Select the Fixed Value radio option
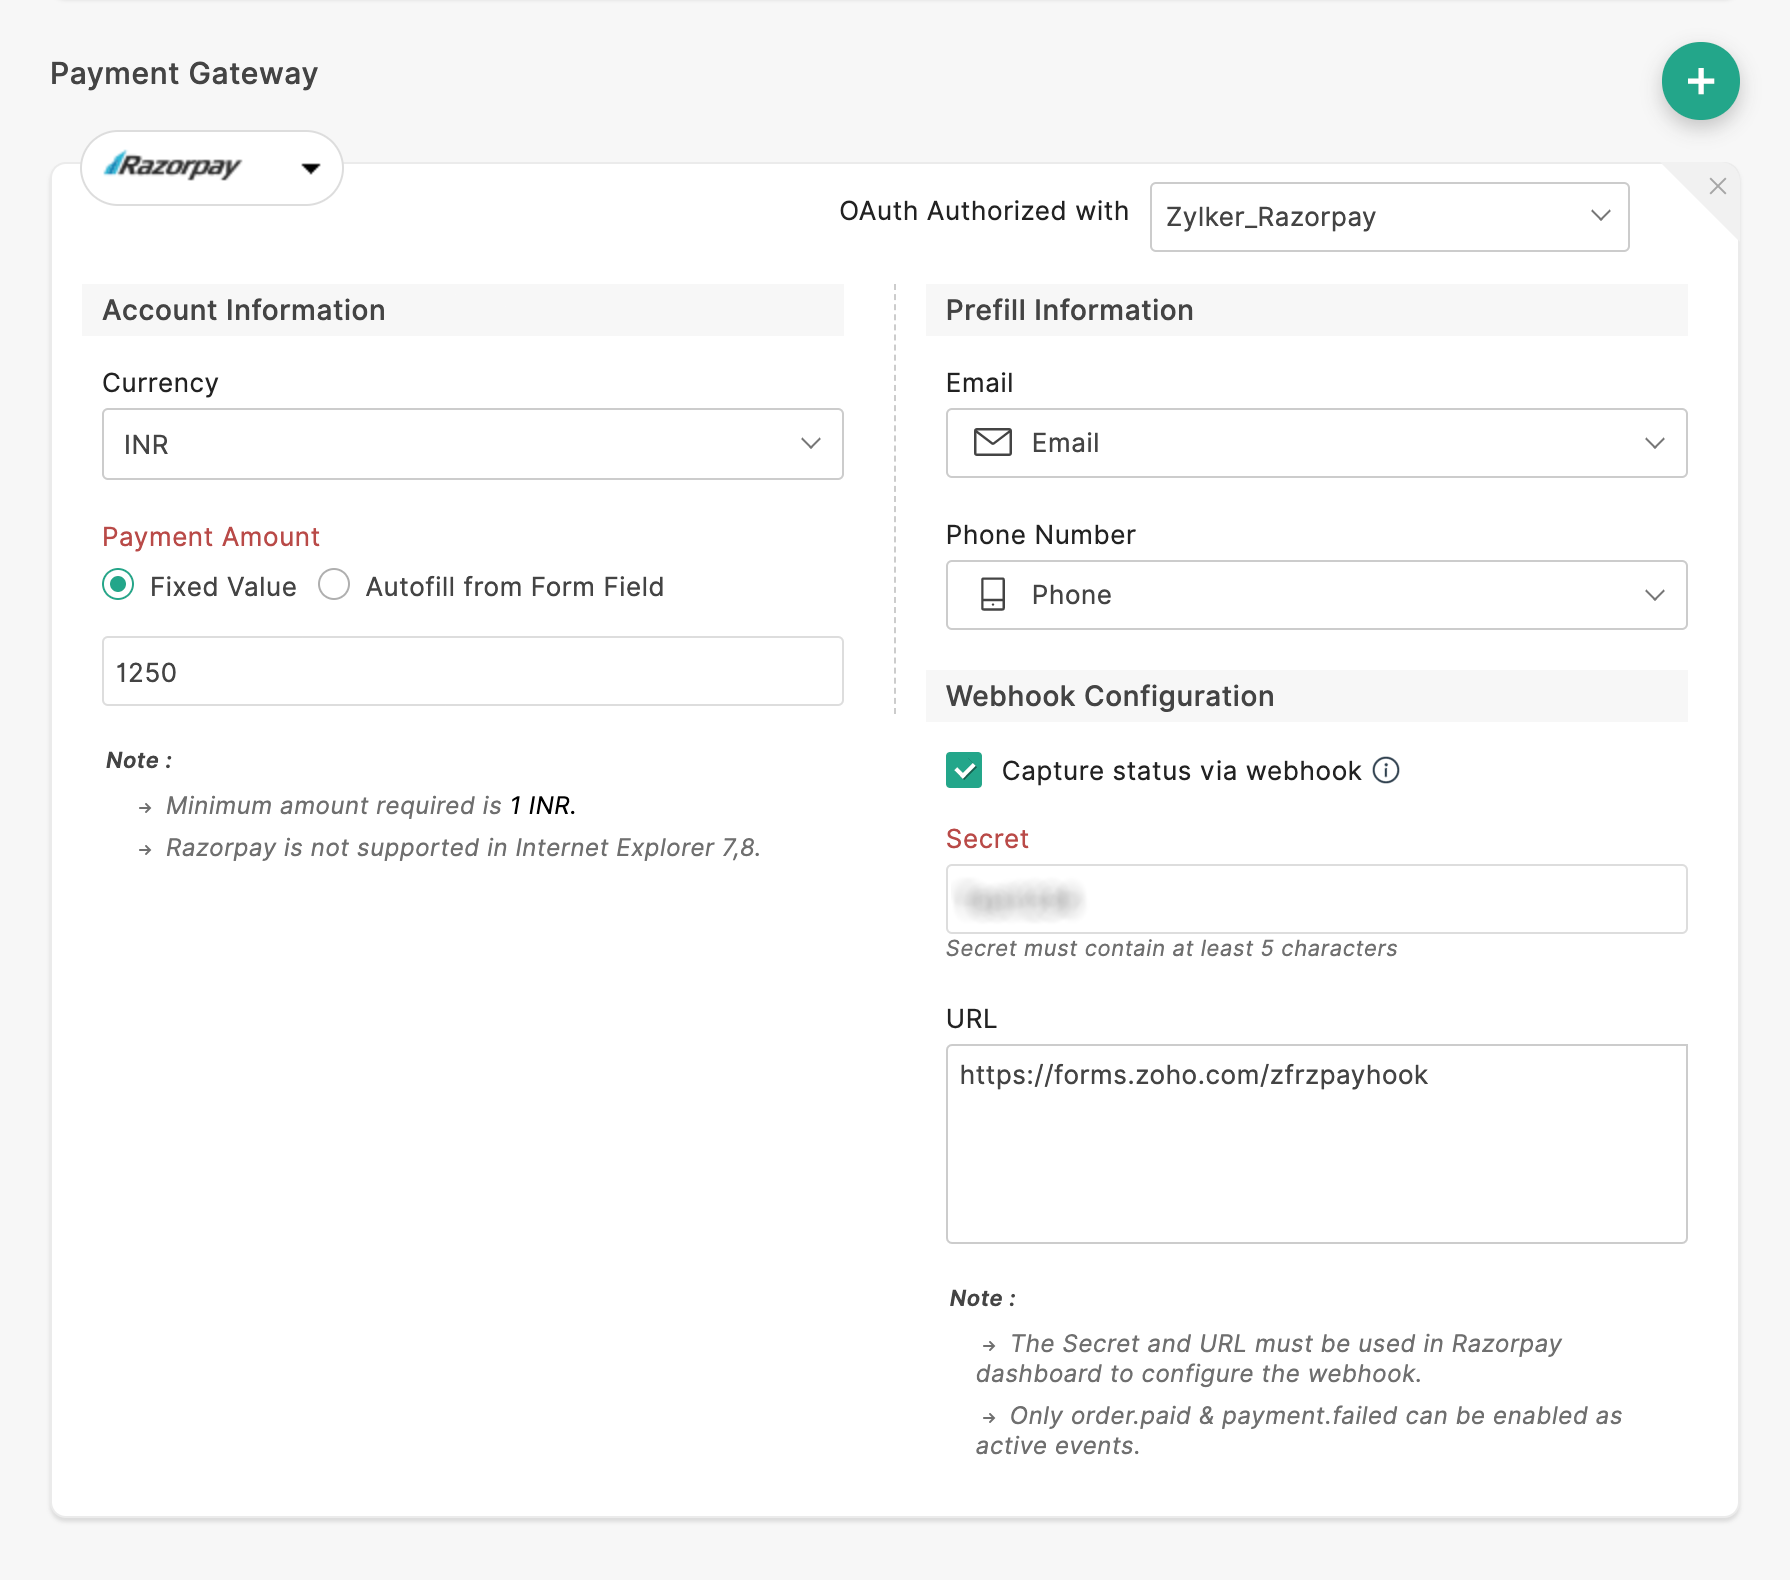The image size is (1790, 1580). point(118,585)
